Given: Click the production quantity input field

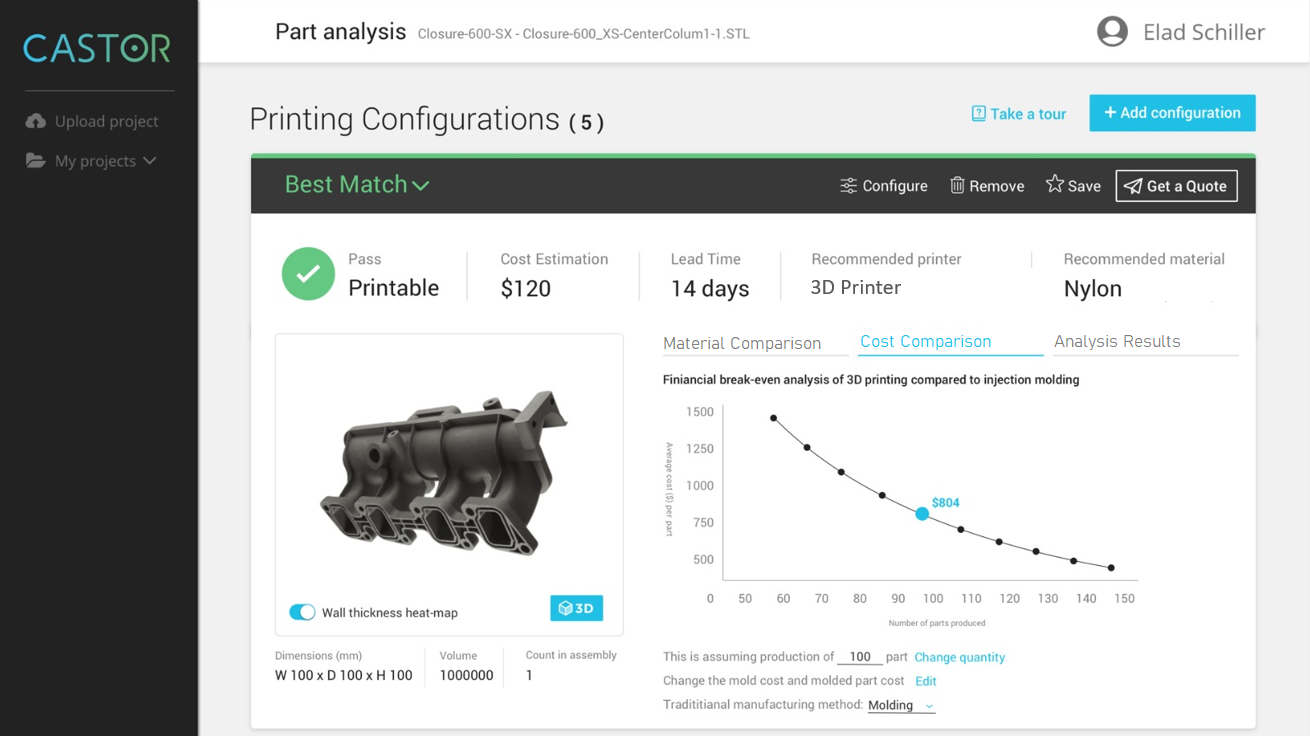Looking at the screenshot, I should coord(859,657).
